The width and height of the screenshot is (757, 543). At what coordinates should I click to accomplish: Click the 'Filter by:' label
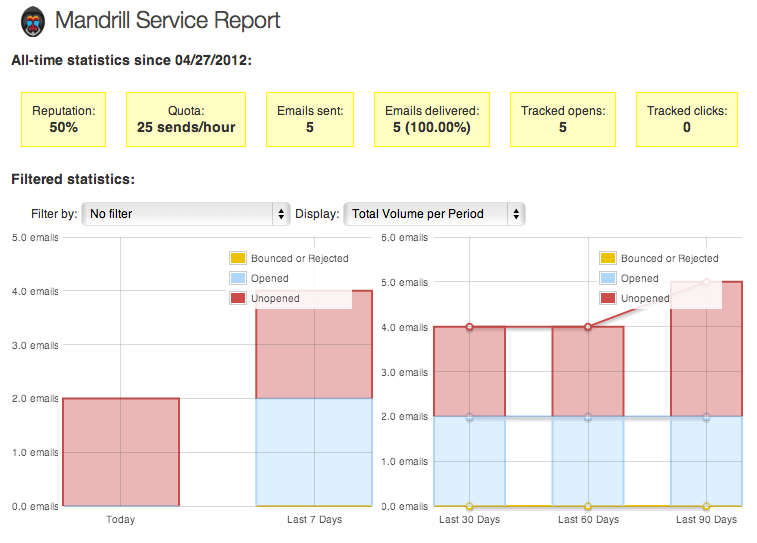(x=54, y=214)
